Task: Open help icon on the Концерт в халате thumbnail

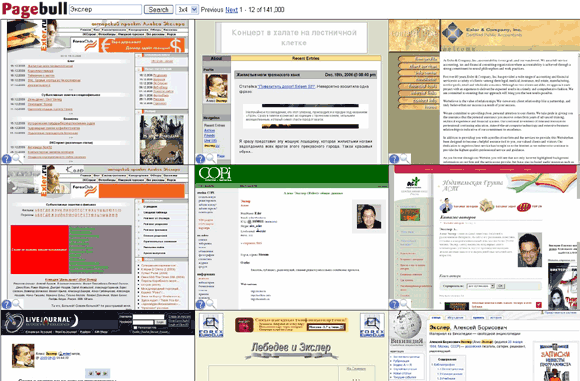Action: pyautogui.click(x=200, y=159)
